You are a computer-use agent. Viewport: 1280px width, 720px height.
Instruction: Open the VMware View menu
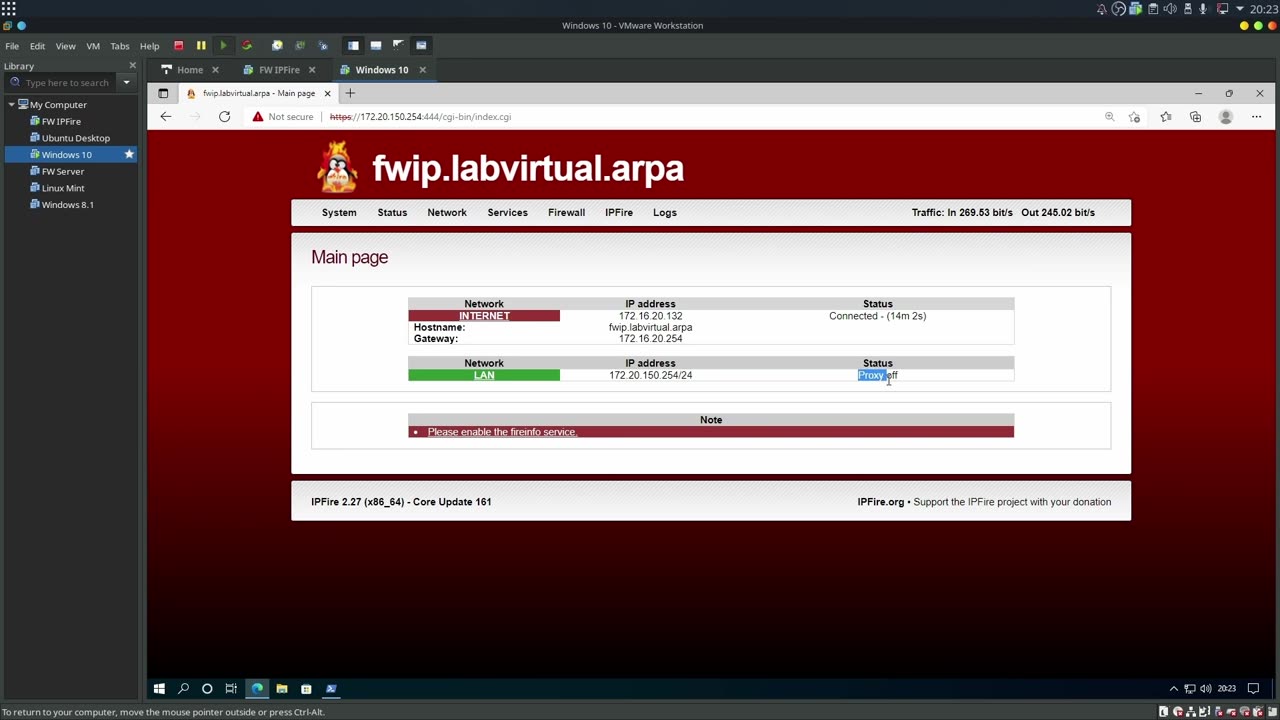[65, 46]
